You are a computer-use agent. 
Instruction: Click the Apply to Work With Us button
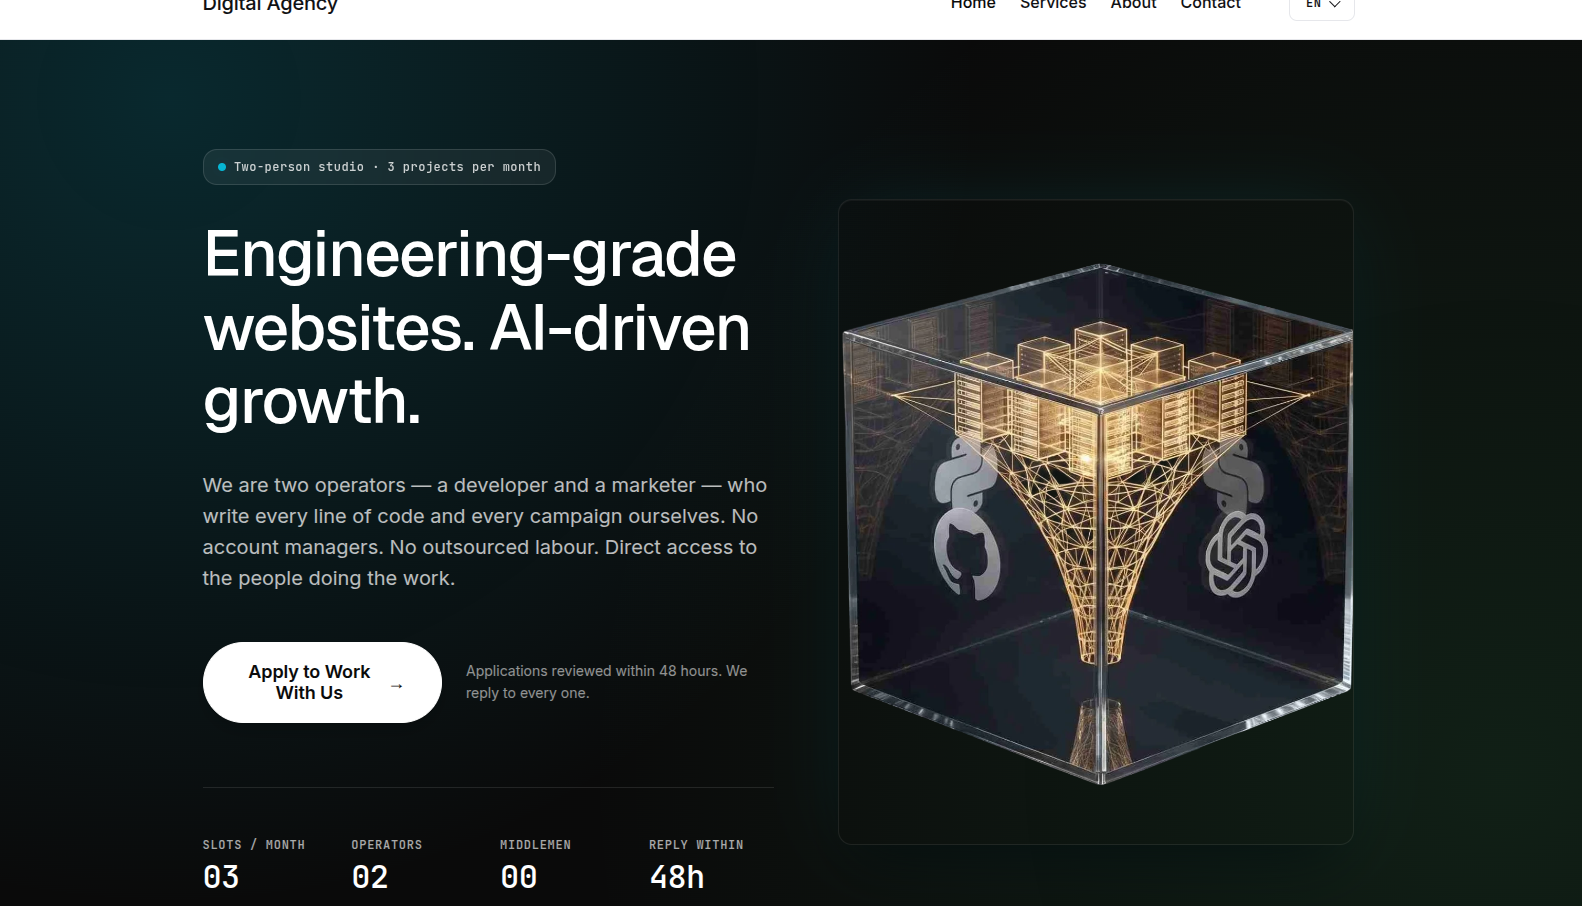click(x=322, y=682)
